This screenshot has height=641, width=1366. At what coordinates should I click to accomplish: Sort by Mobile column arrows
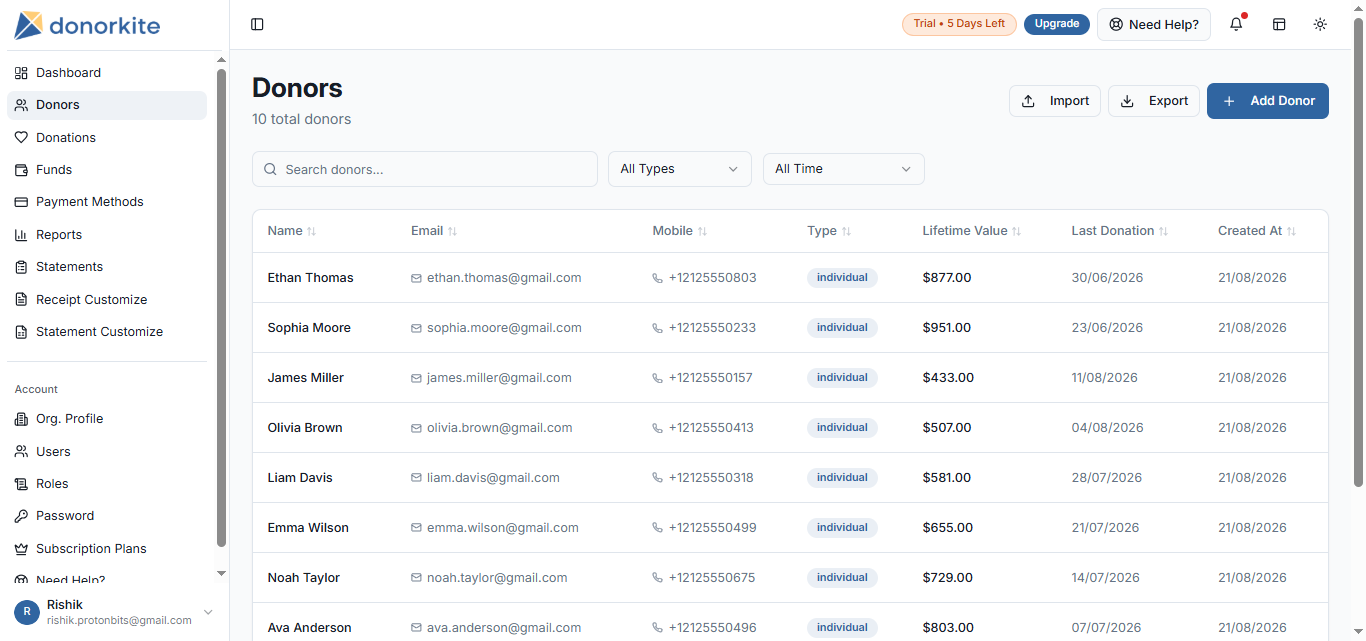click(702, 231)
